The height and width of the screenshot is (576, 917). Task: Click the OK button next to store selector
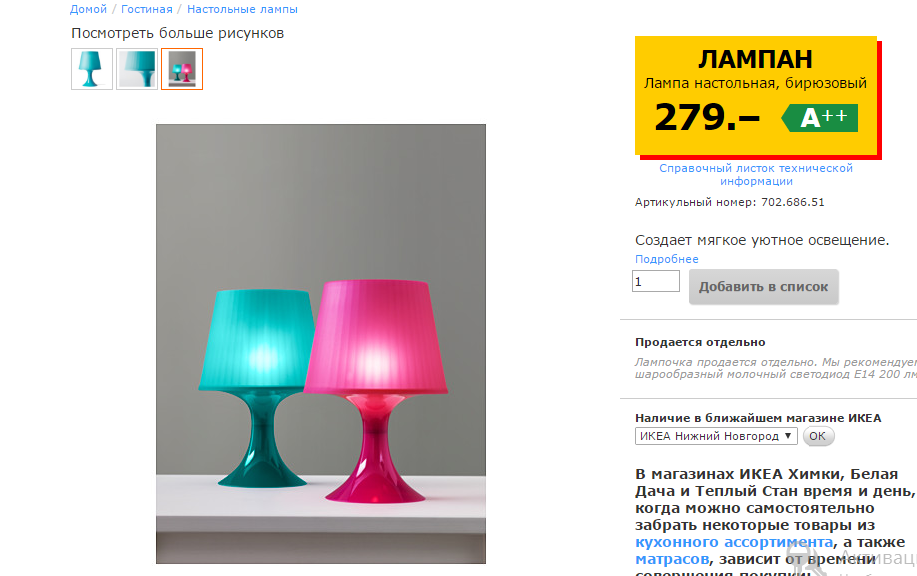click(x=818, y=436)
